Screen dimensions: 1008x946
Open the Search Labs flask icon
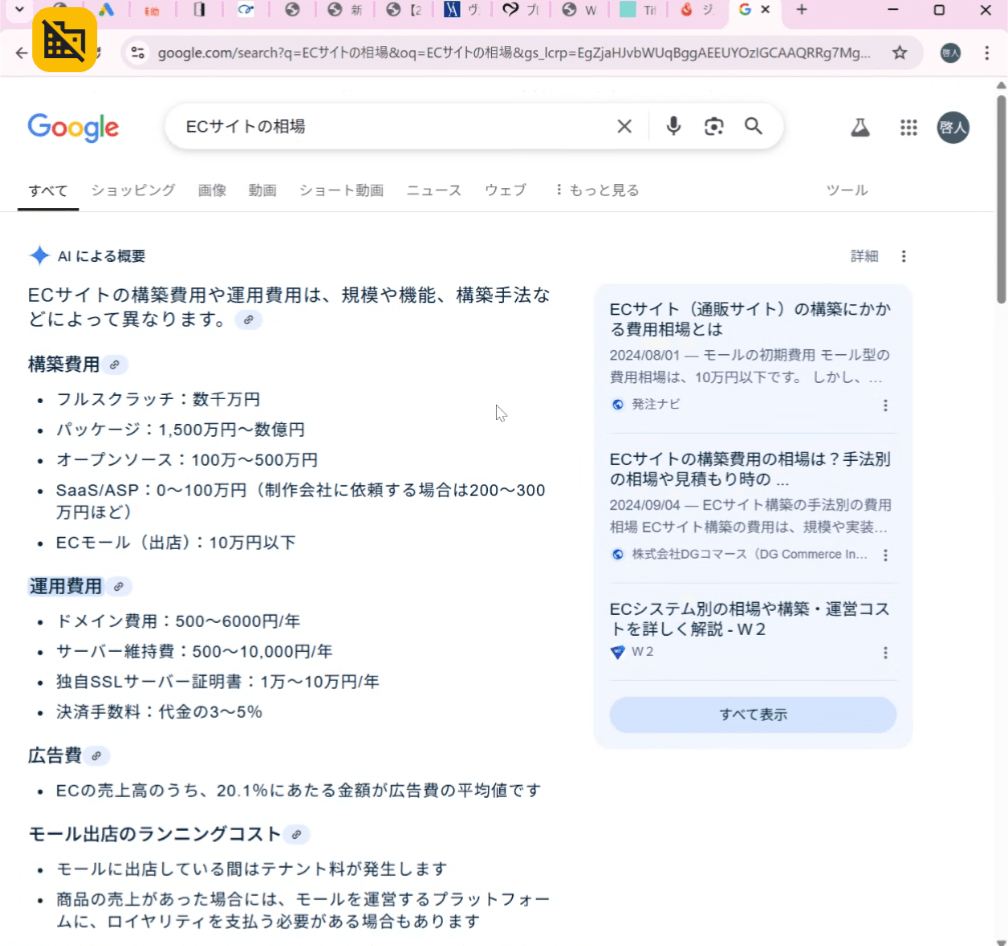tap(859, 127)
